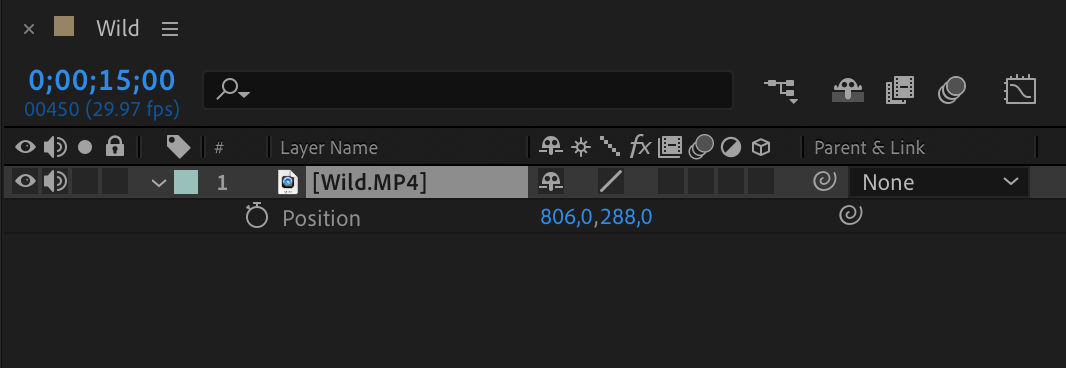
Task: Click the Wild.MP4 layer parent pick whip
Action: point(825,182)
